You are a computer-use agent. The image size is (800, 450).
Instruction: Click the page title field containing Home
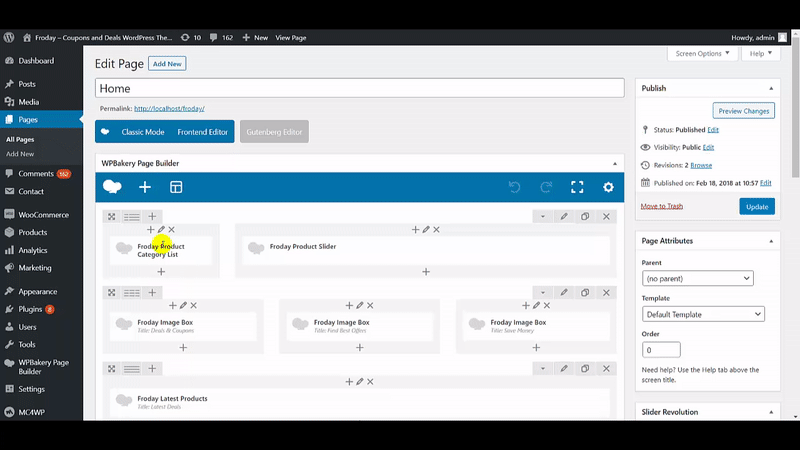[360, 88]
